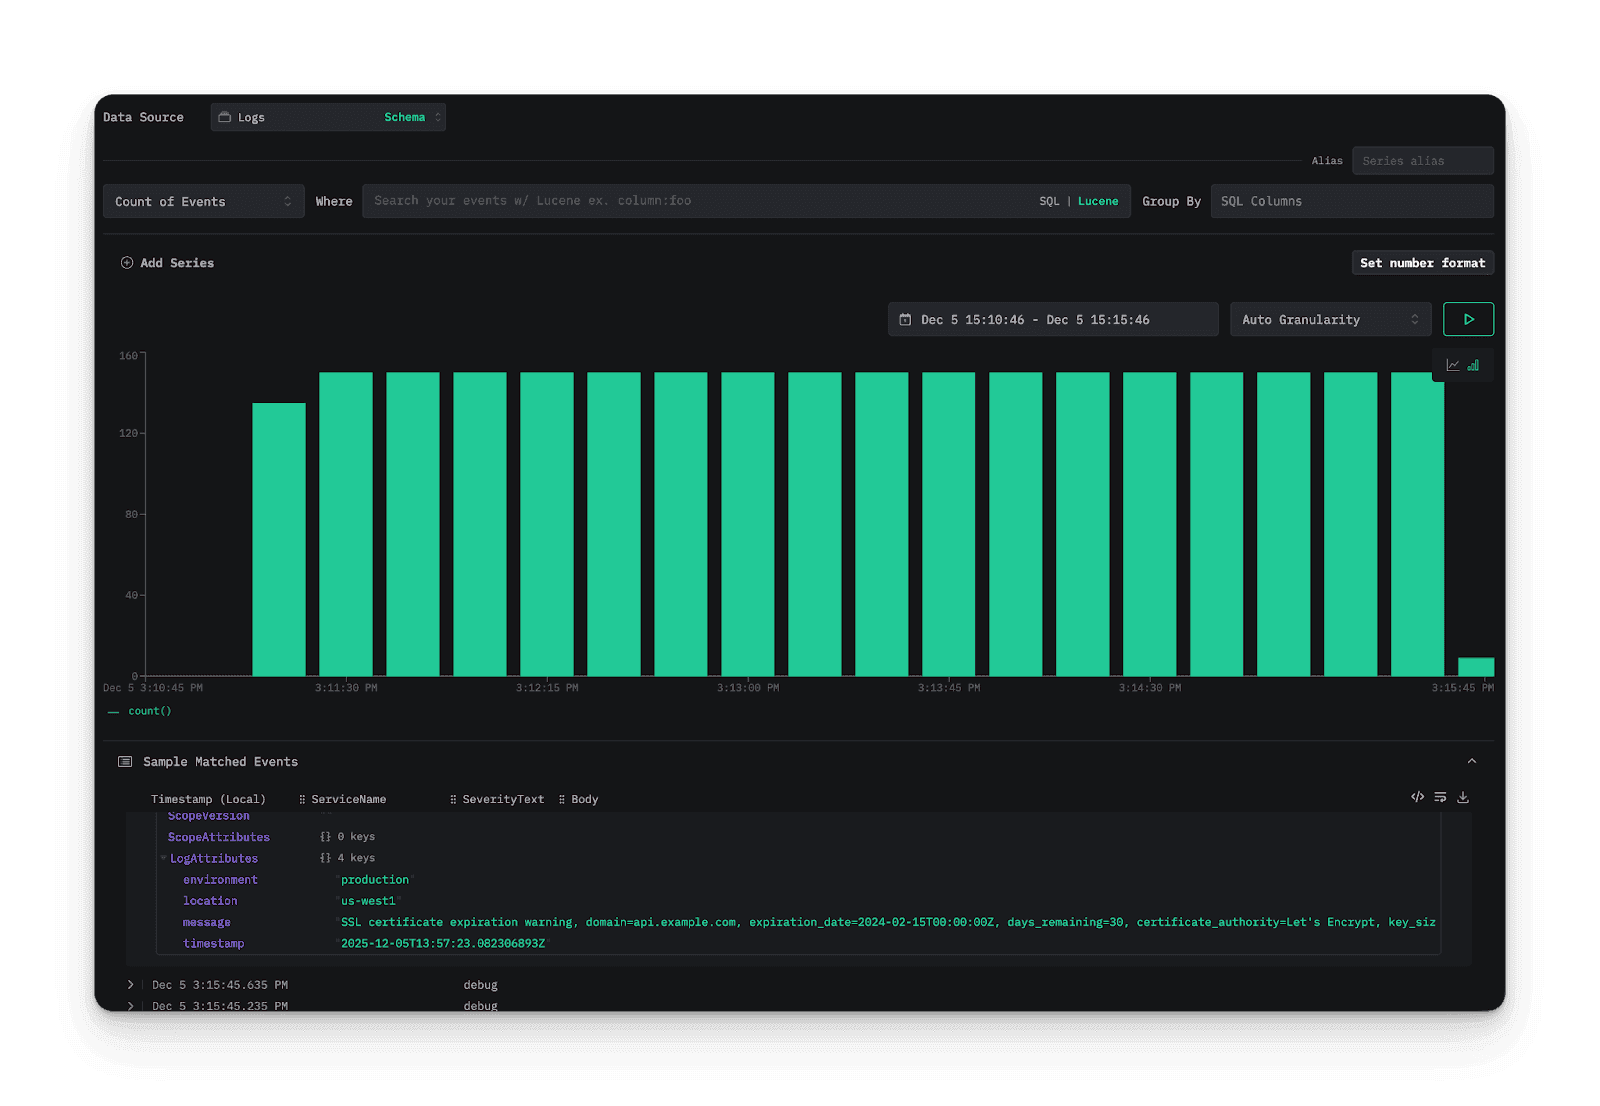Click the Timestamp (Local) column header
The image size is (1600, 1106).
pyautogui.click(x=208, y=799)
